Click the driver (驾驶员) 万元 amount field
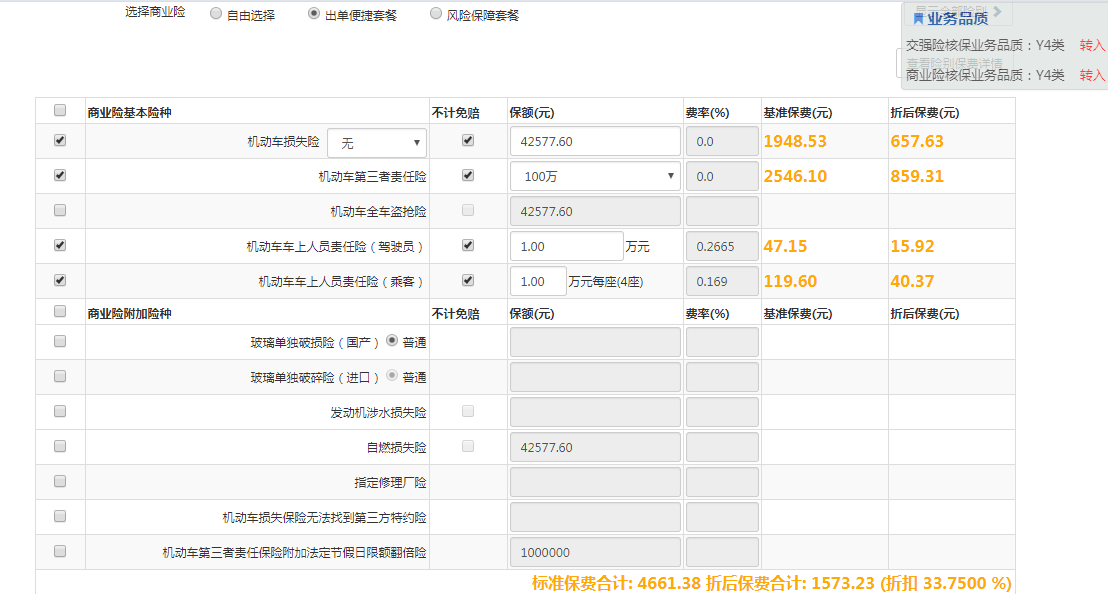Screen dimensions: 1108x594 tap(566, 246)
